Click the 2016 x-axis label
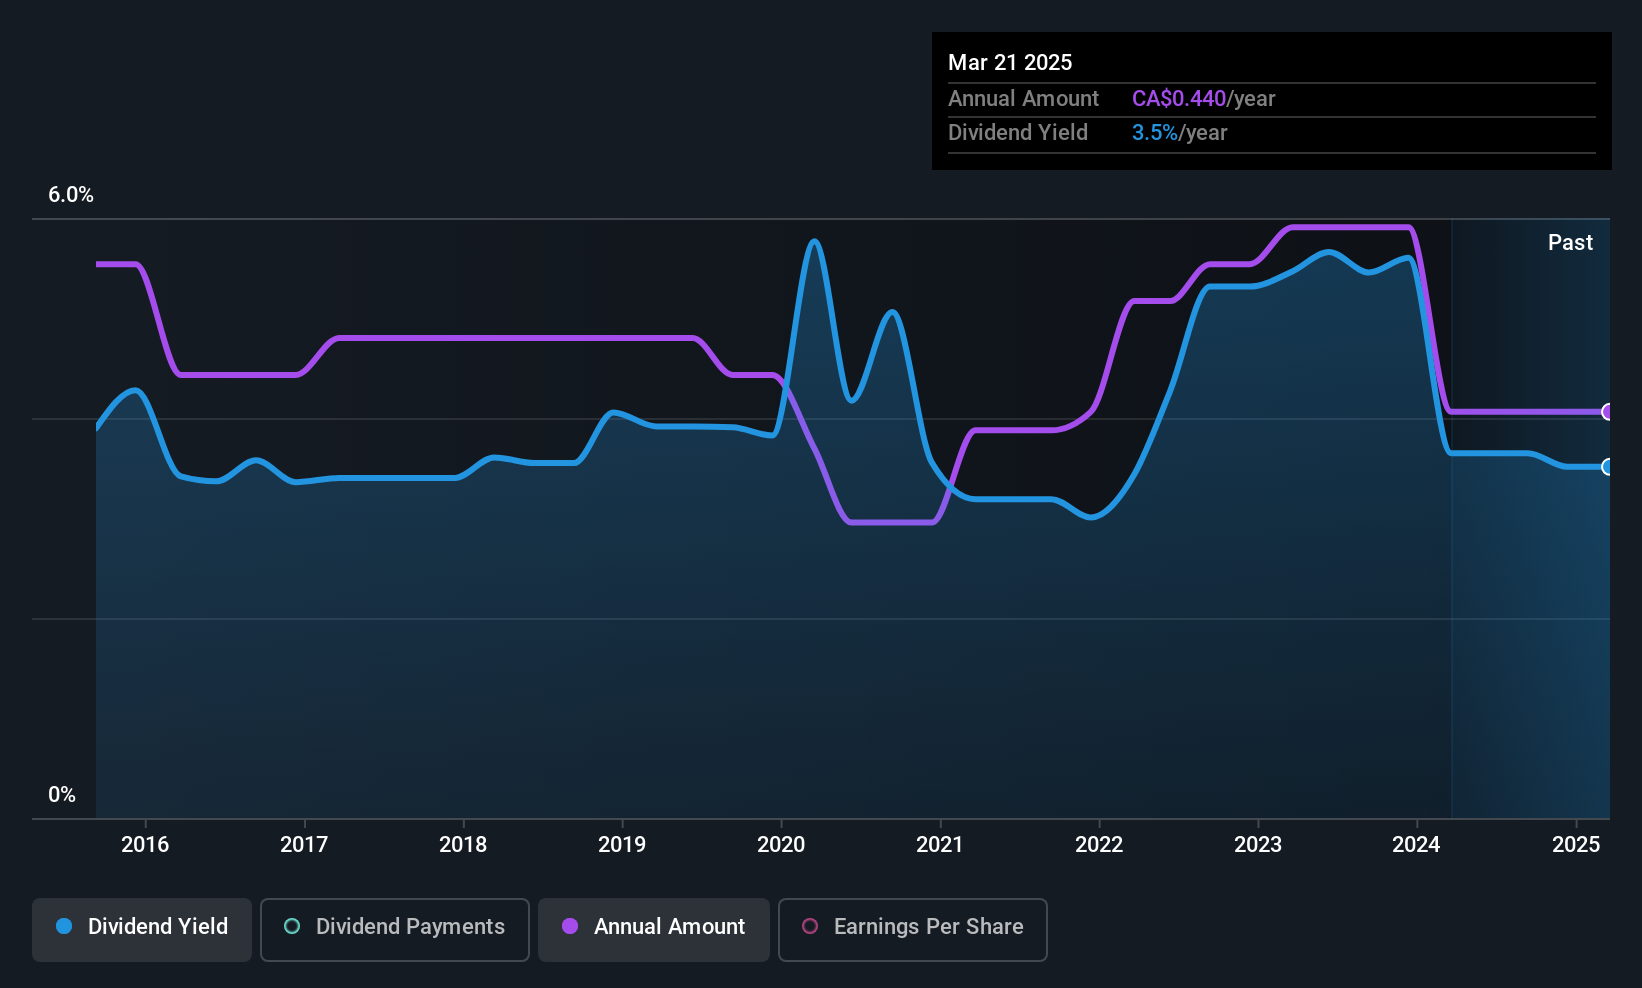Viewport: 1642px width, 988px height. coord(145,844)
